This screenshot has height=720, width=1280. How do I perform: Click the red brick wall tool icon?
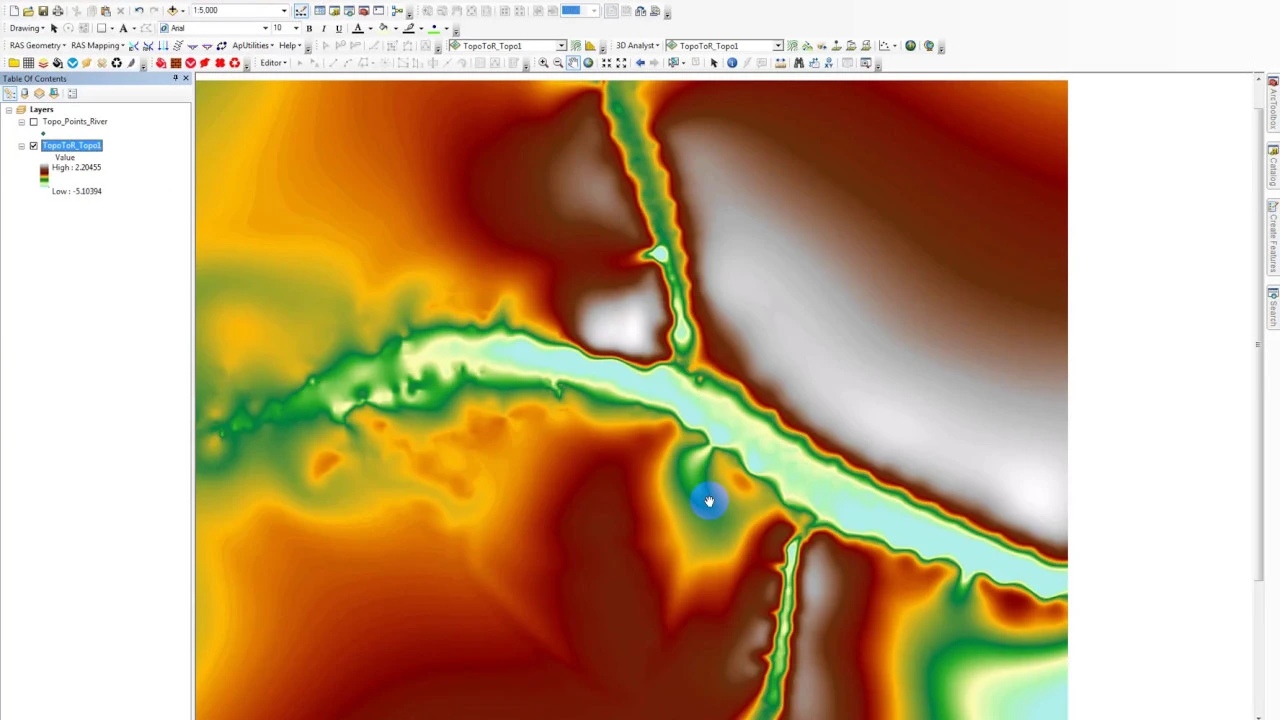pyautogui.click(x=175, y=63)
